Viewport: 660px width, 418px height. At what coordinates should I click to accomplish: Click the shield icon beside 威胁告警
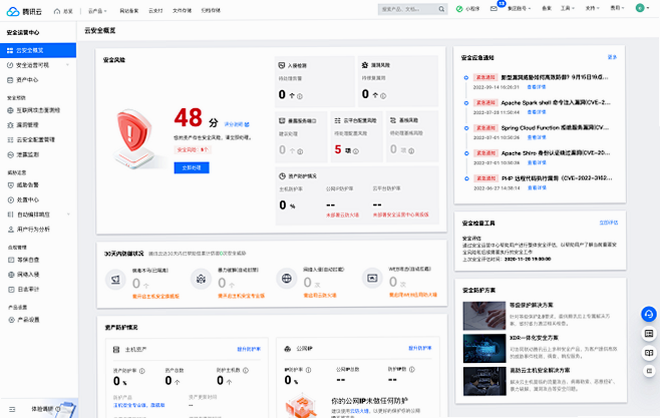click(x=11, y=185)
